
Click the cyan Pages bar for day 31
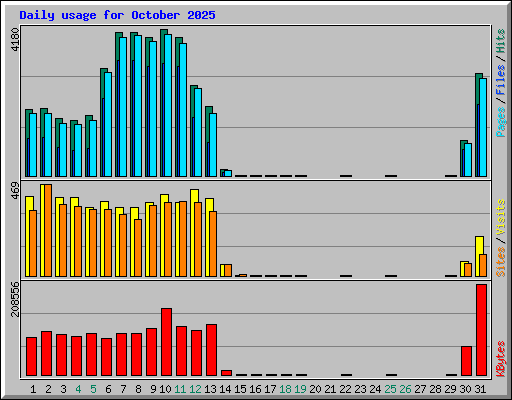483,127
